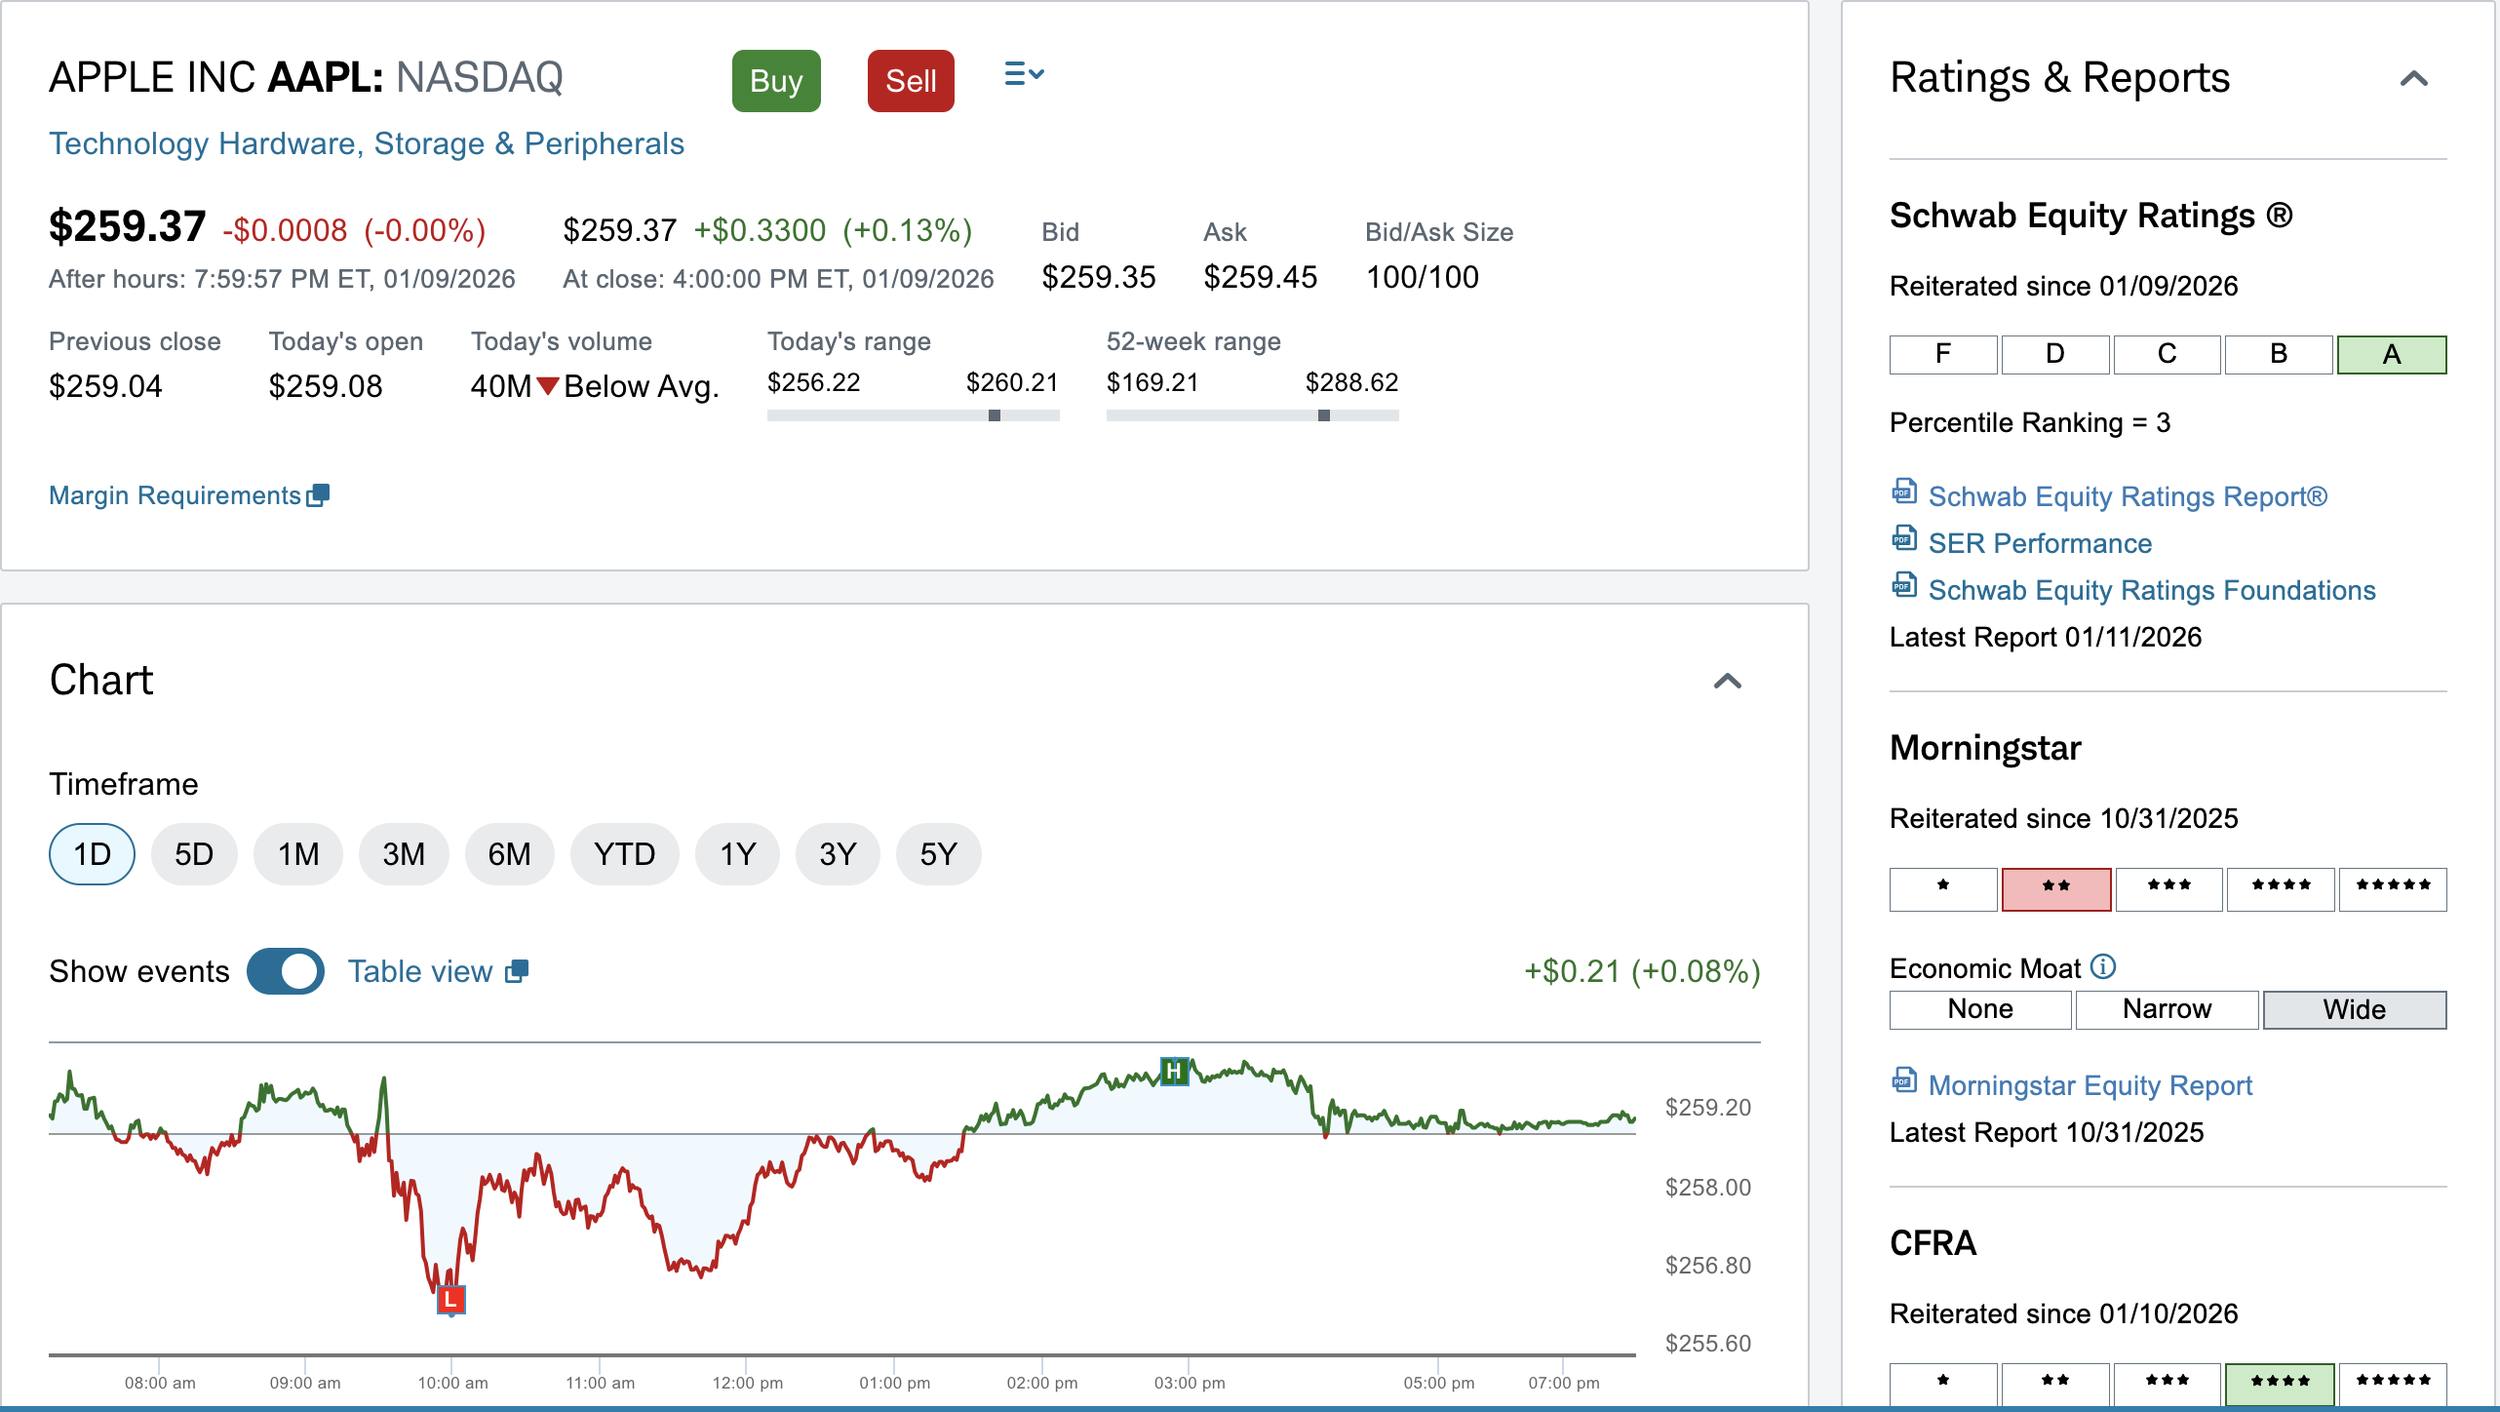The width and height of the screenshot is (2500, 1412).
Task: Select the 5D timeframe option
Action: [194, 854]
